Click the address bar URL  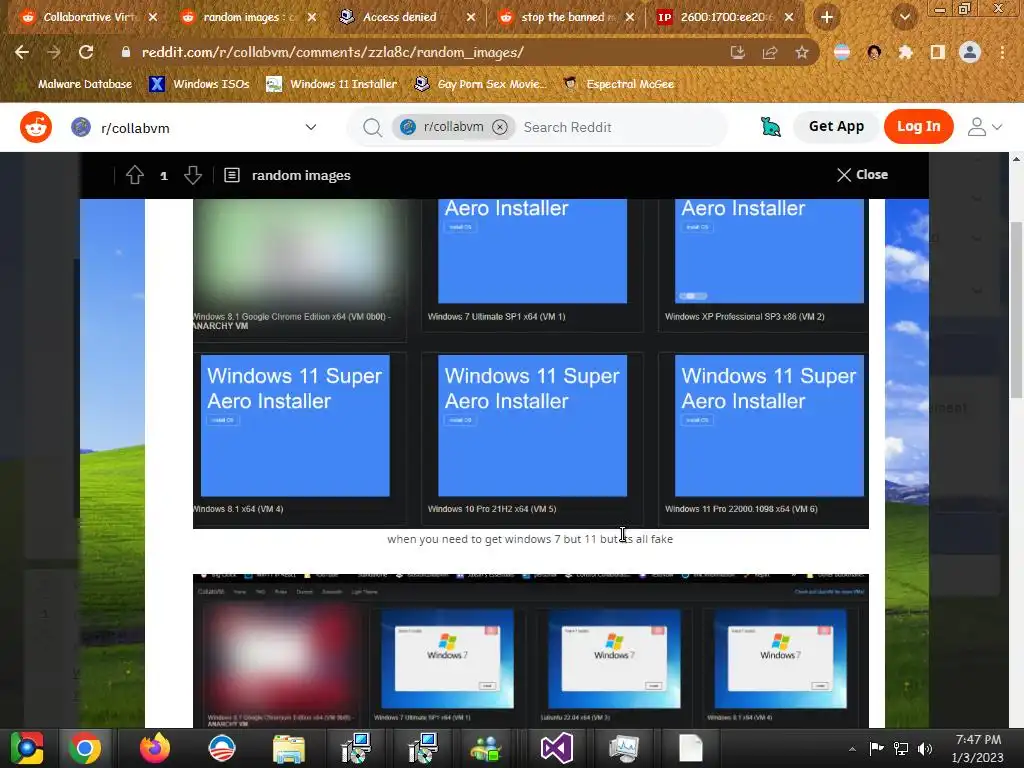coord(332,52)
